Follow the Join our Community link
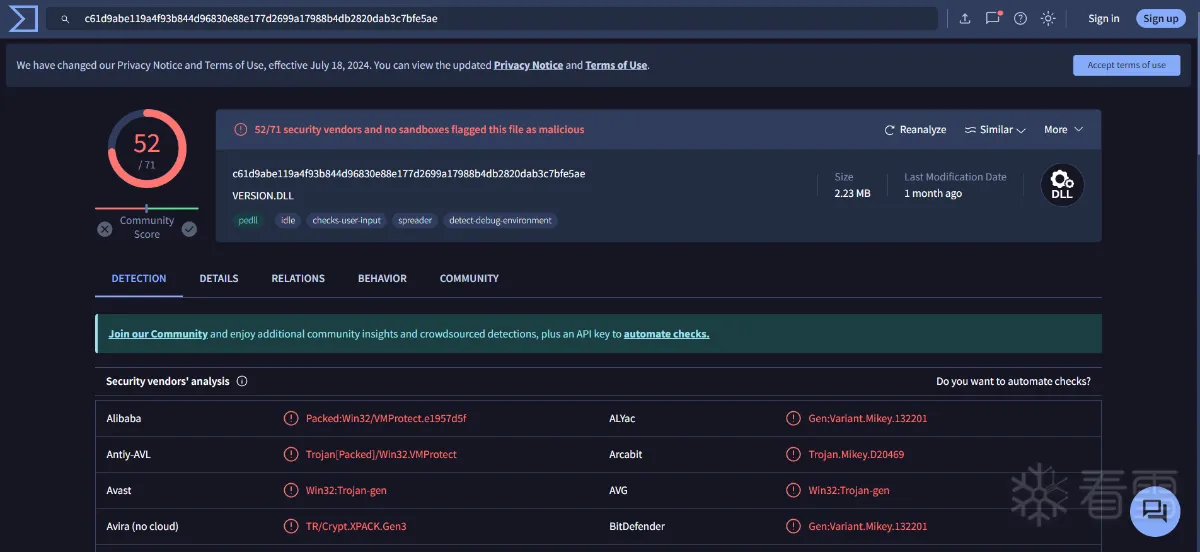Image resolution: width=1200 pixels, height=552 pixels. tap(158, 334)
